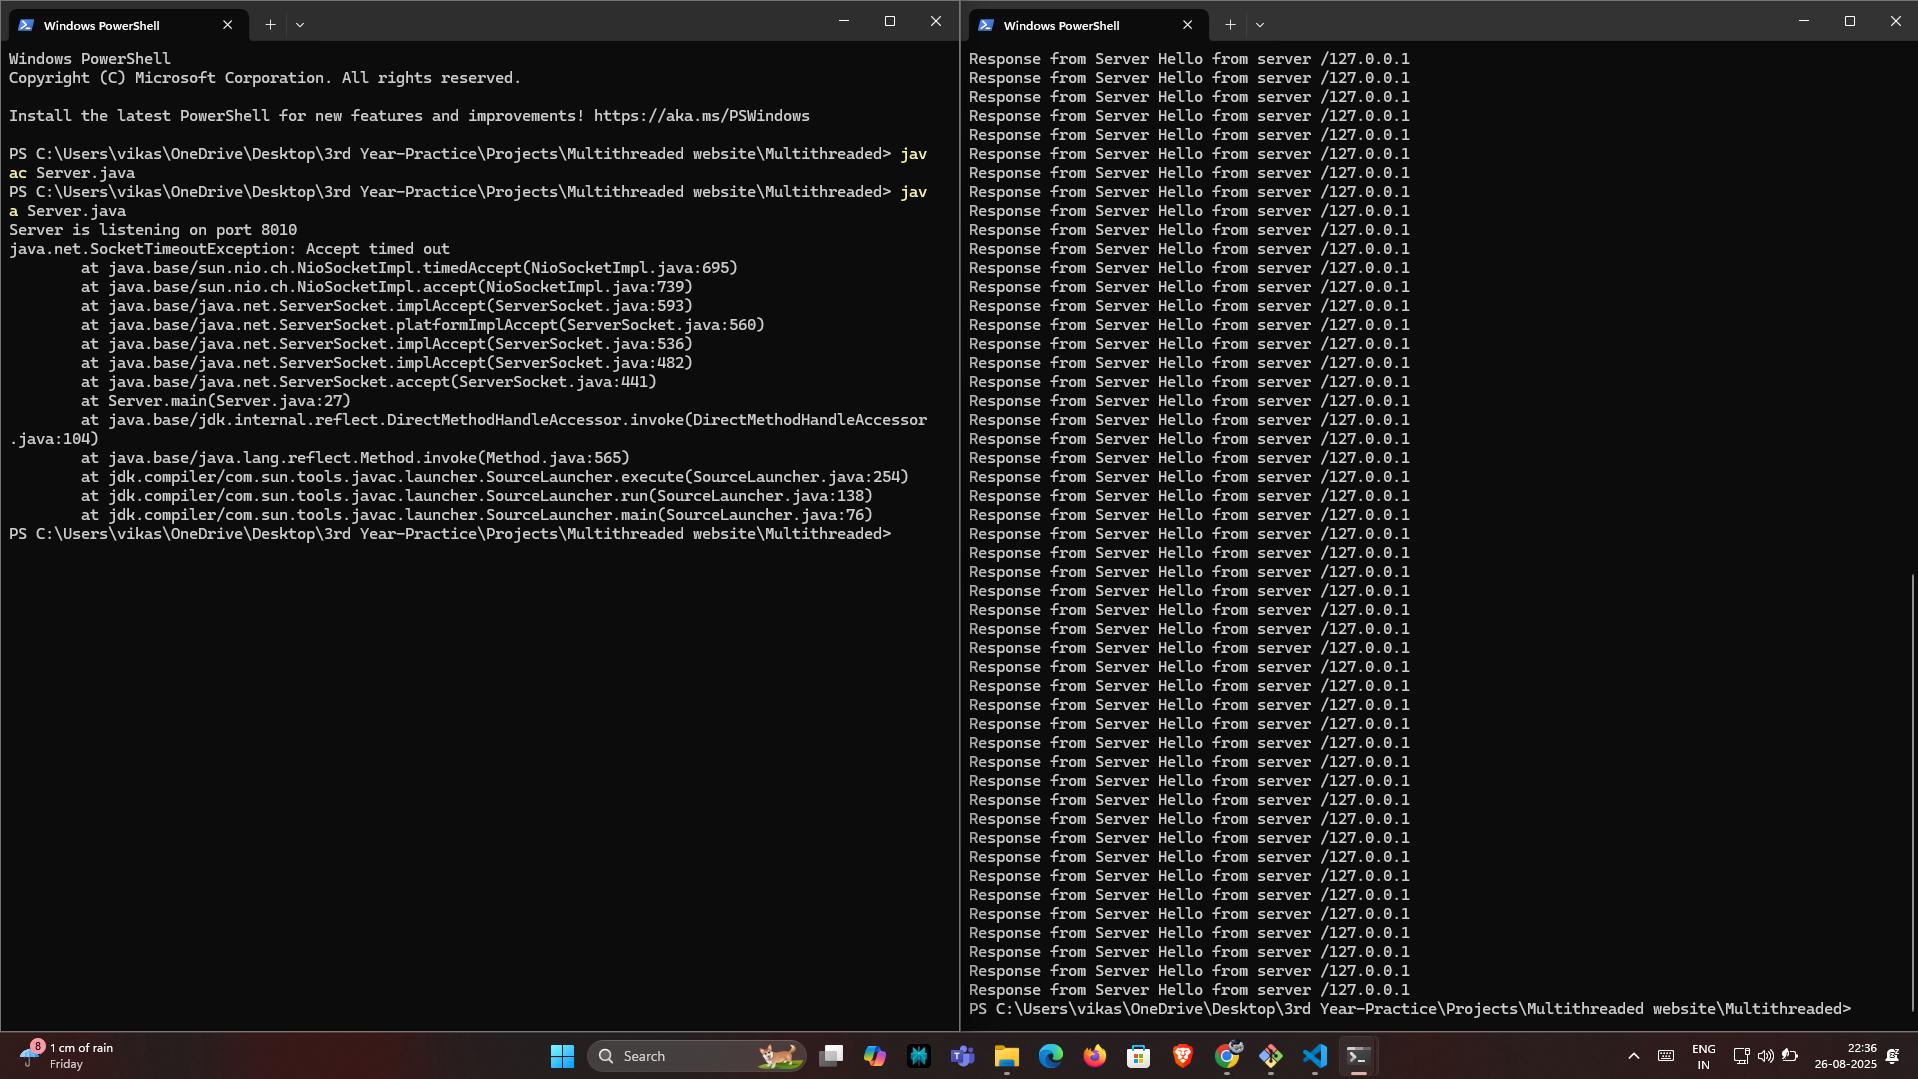Open Copilot from taskbar
This screenshot has height=1079, width=1918.
(x=875, y=1056)
